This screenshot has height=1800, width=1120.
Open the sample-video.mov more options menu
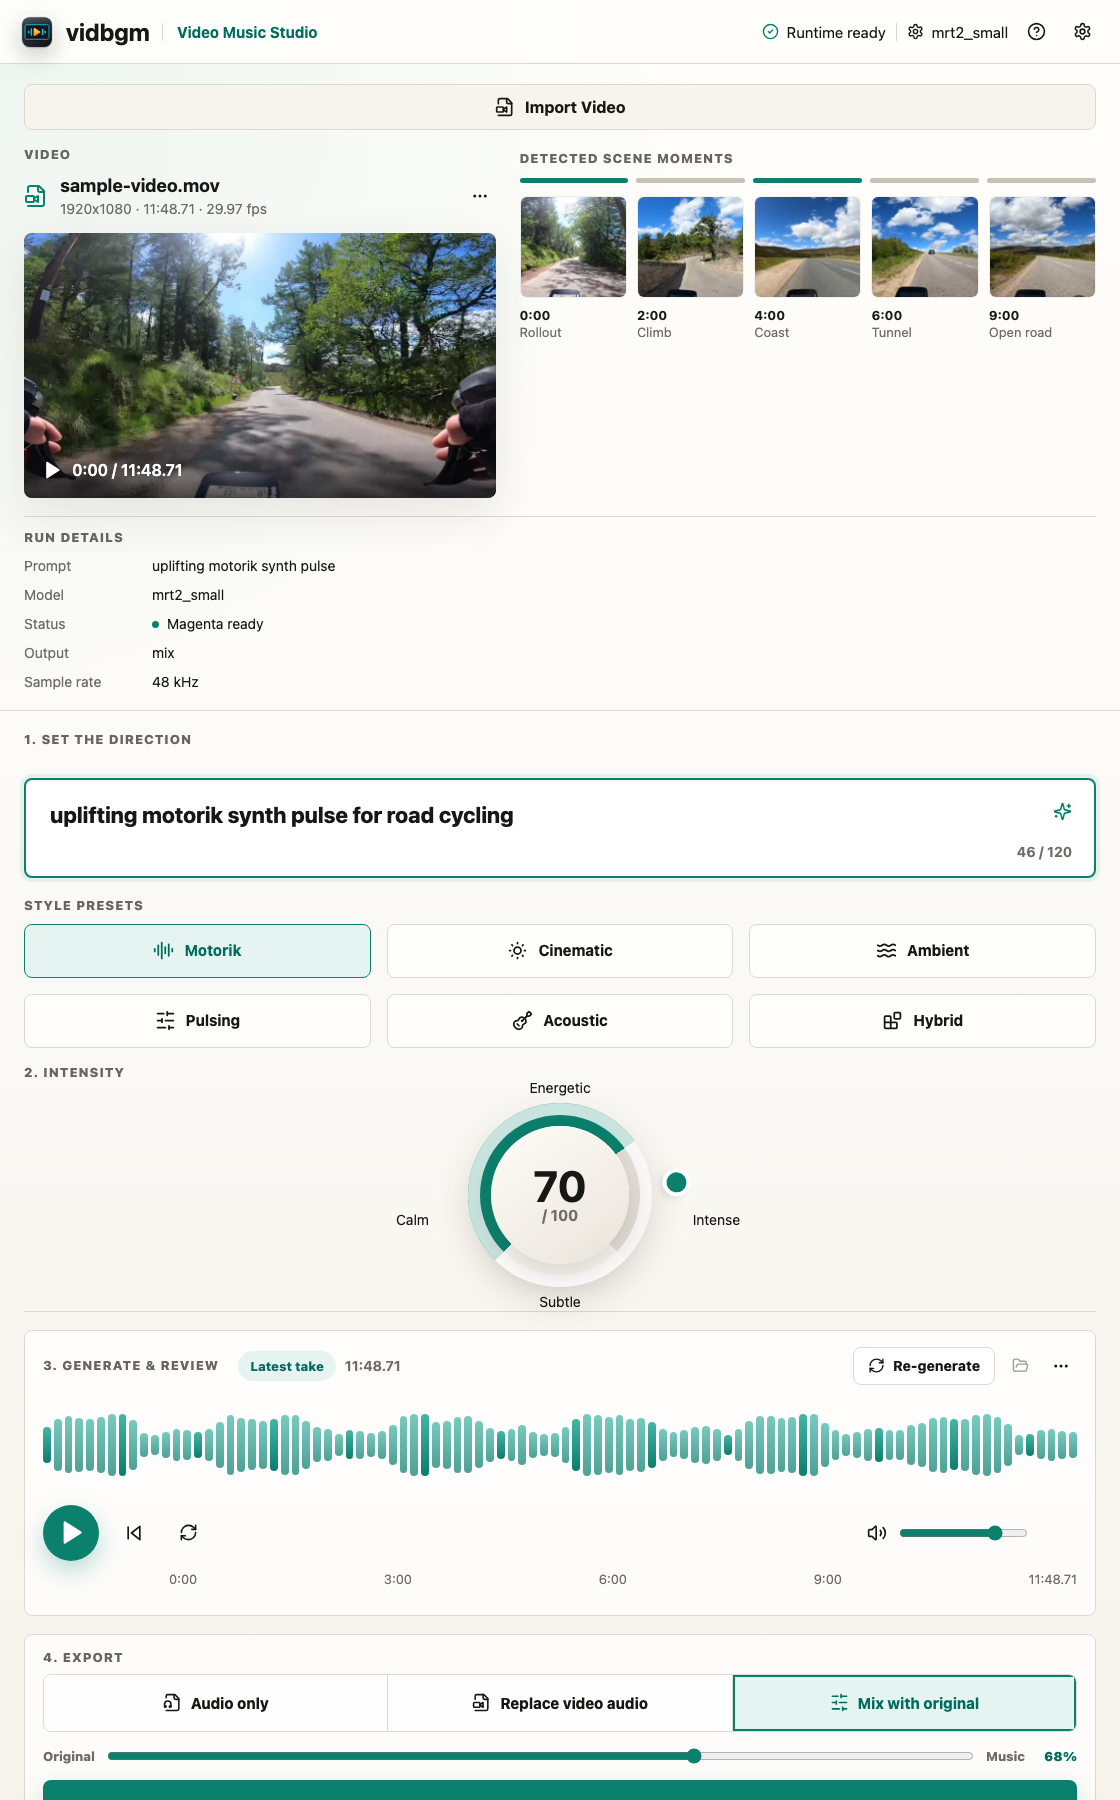(480, 196)
